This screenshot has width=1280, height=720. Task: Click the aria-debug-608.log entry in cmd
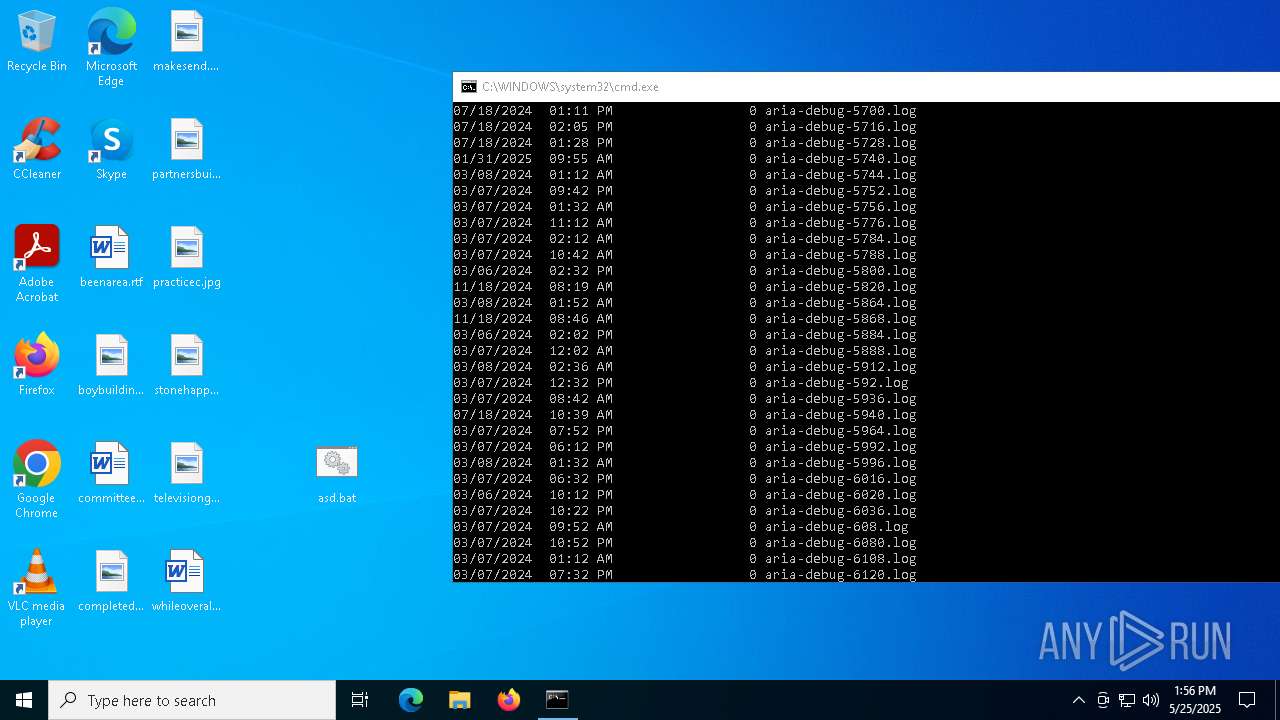[x=681, y=527]
